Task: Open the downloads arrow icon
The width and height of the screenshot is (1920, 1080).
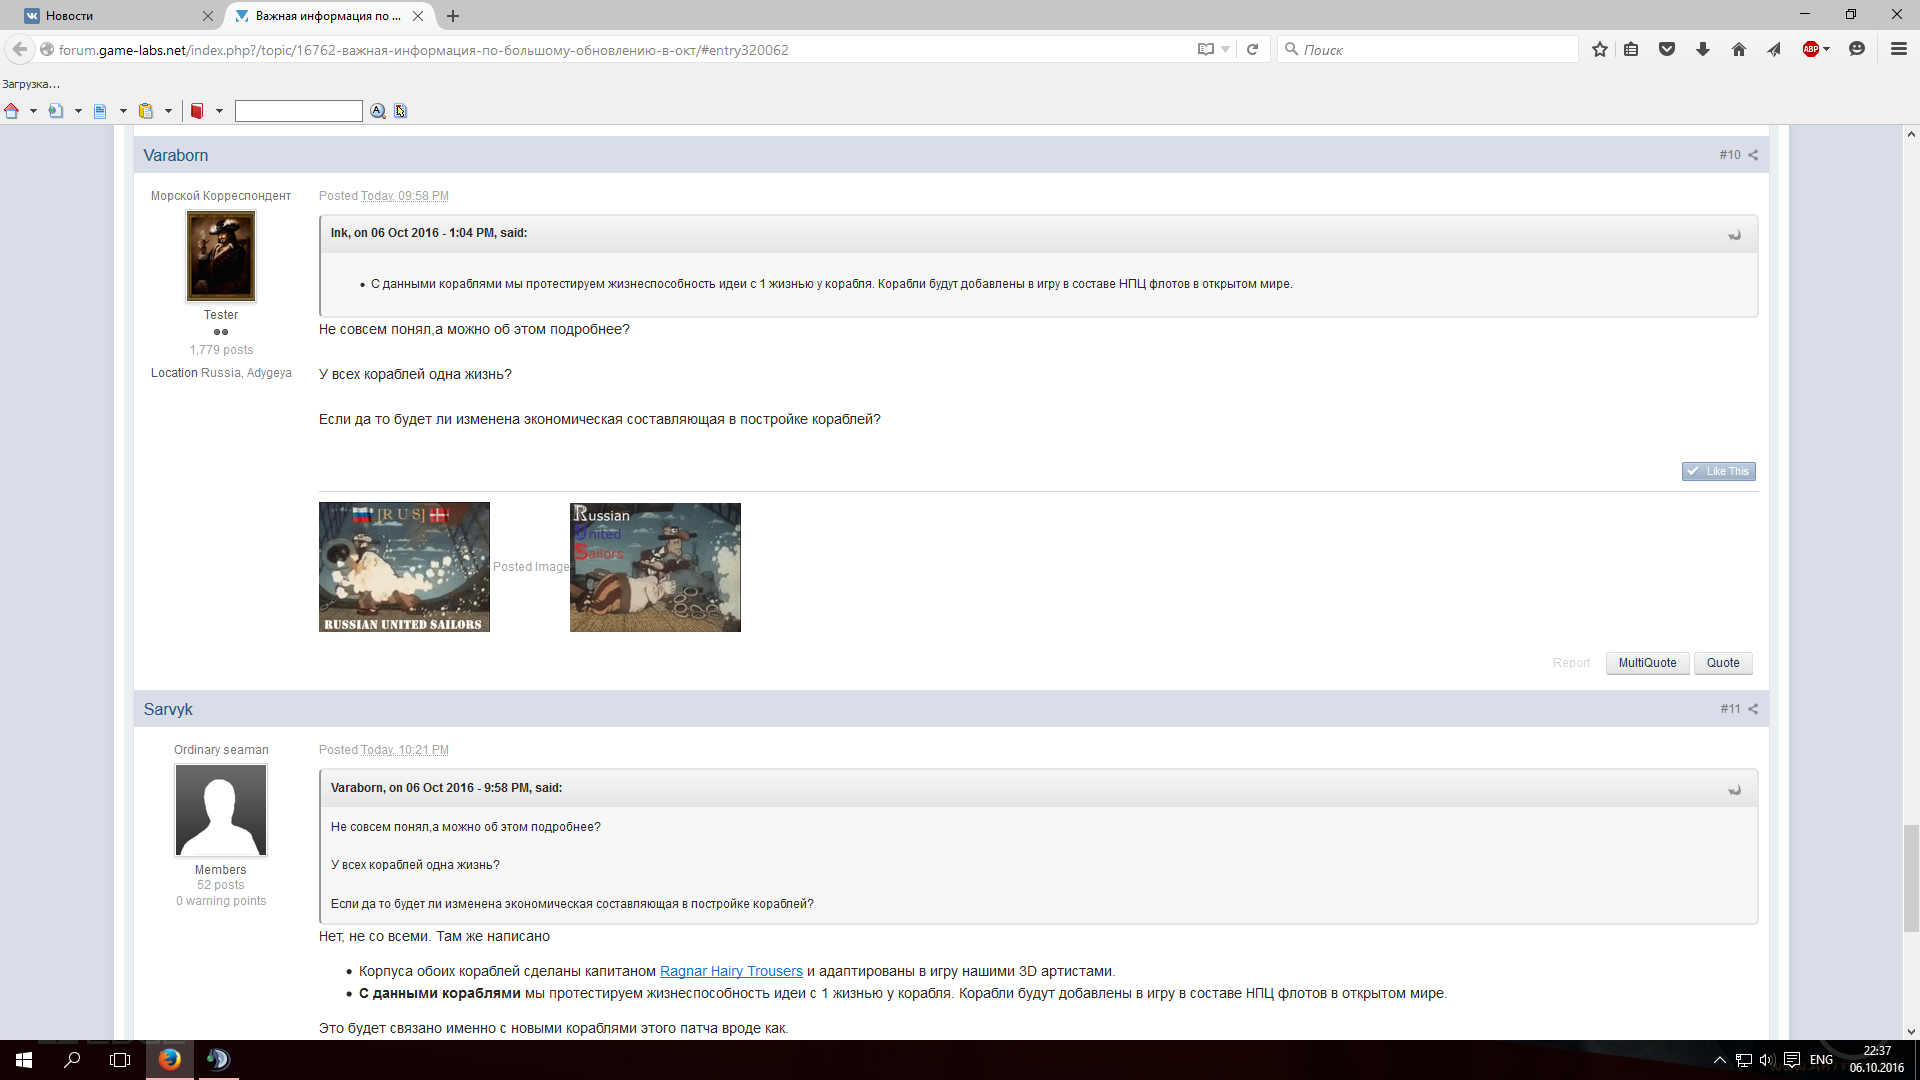Action: tap(1703, 50)
